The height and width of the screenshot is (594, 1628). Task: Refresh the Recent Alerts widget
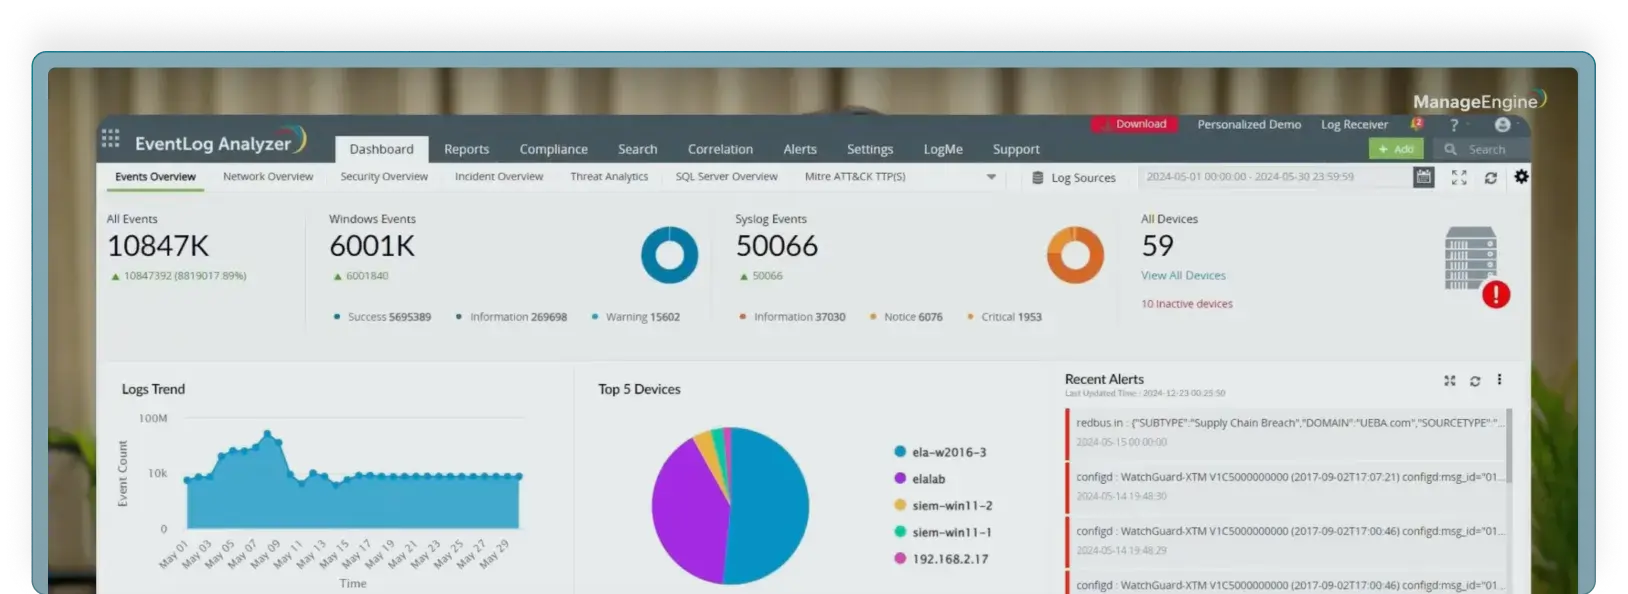click(1475, 381)
